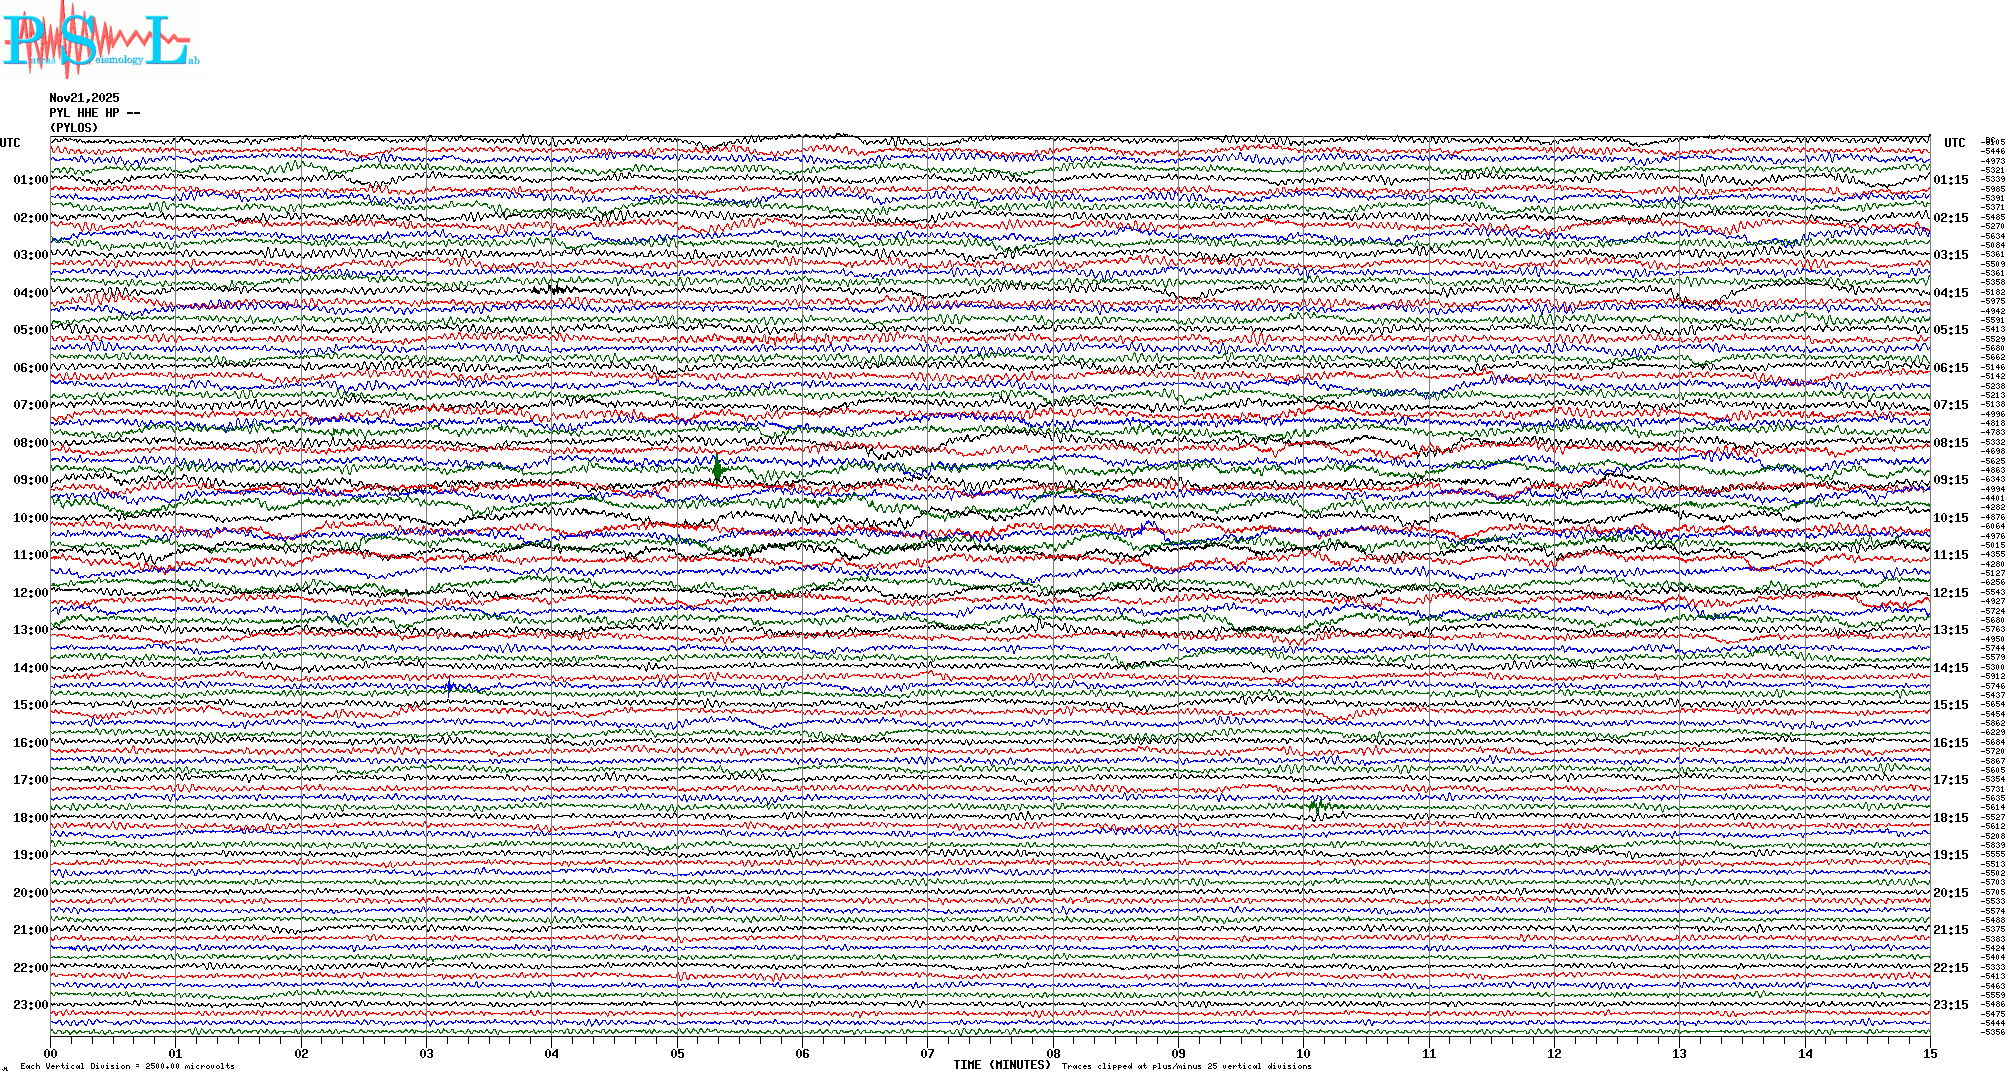Click the vertical division microvolts footnote
The height and width of the screenshot is (1080, 2010).
(127, 1066)
